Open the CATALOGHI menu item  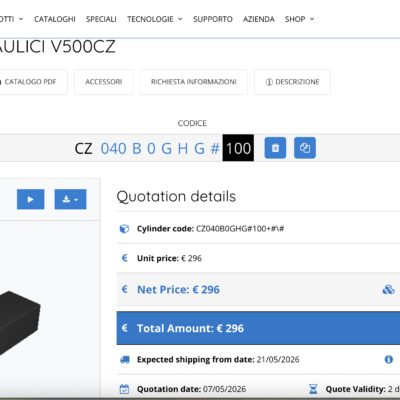coord(55,19)
